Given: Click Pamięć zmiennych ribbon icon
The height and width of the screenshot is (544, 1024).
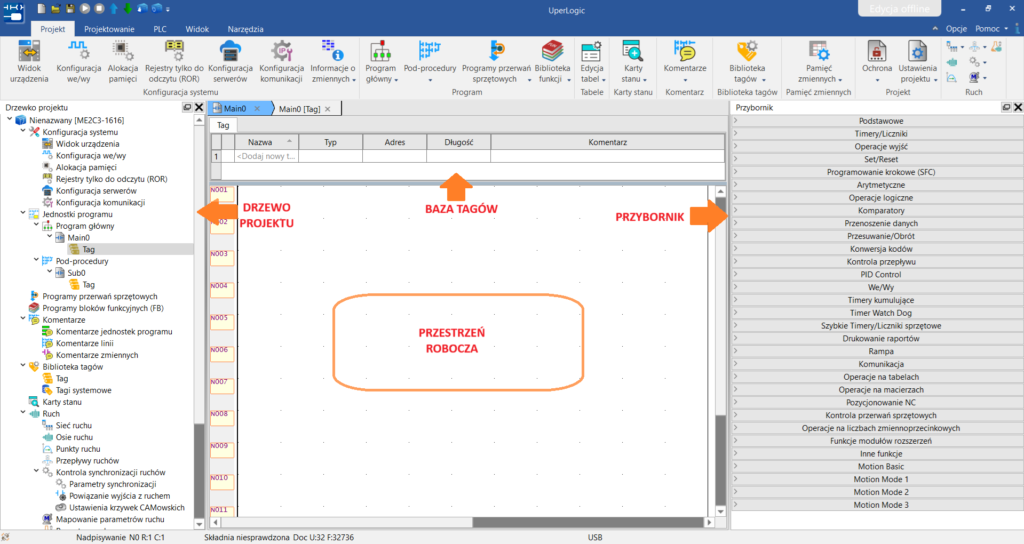Looking at the screenshot, I should (x=819, y=62).
